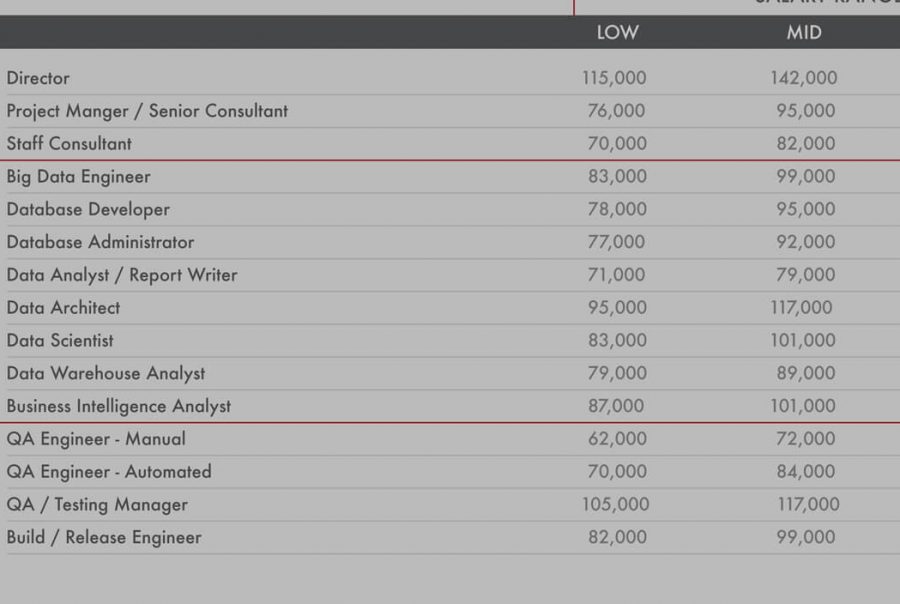Viewport: 900px width, 604px height.
Task: Select the Data Scientist job title
Action: click(60, 341)
